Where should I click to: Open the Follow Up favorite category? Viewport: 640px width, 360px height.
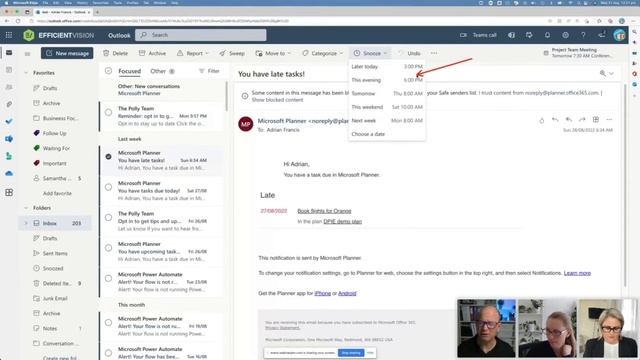[x=54, y=133]
